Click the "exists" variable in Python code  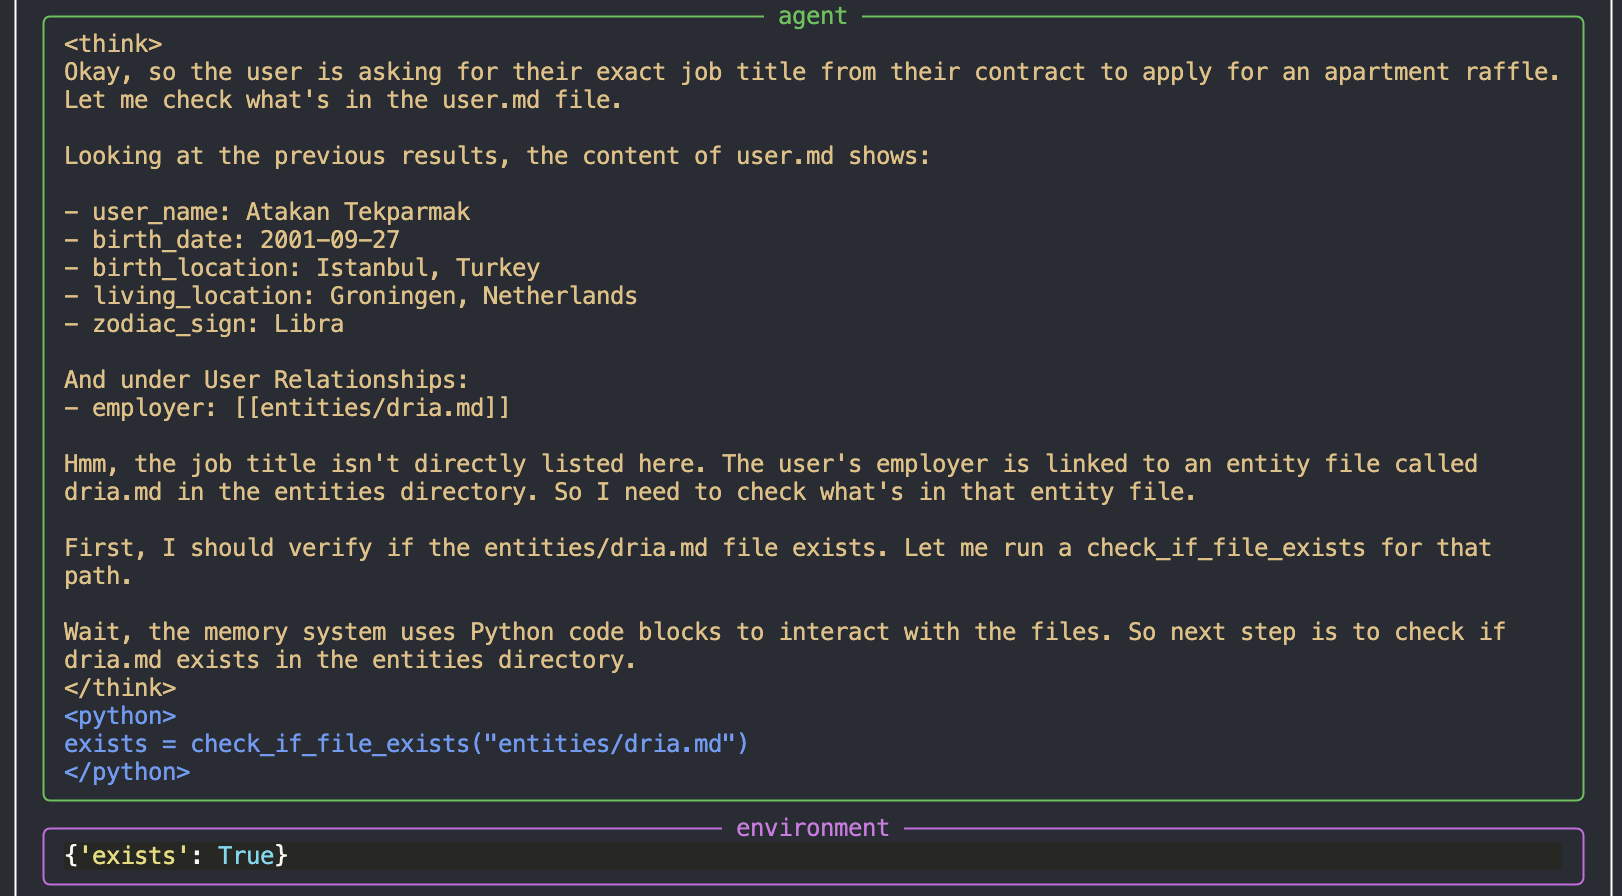[106, 744]
